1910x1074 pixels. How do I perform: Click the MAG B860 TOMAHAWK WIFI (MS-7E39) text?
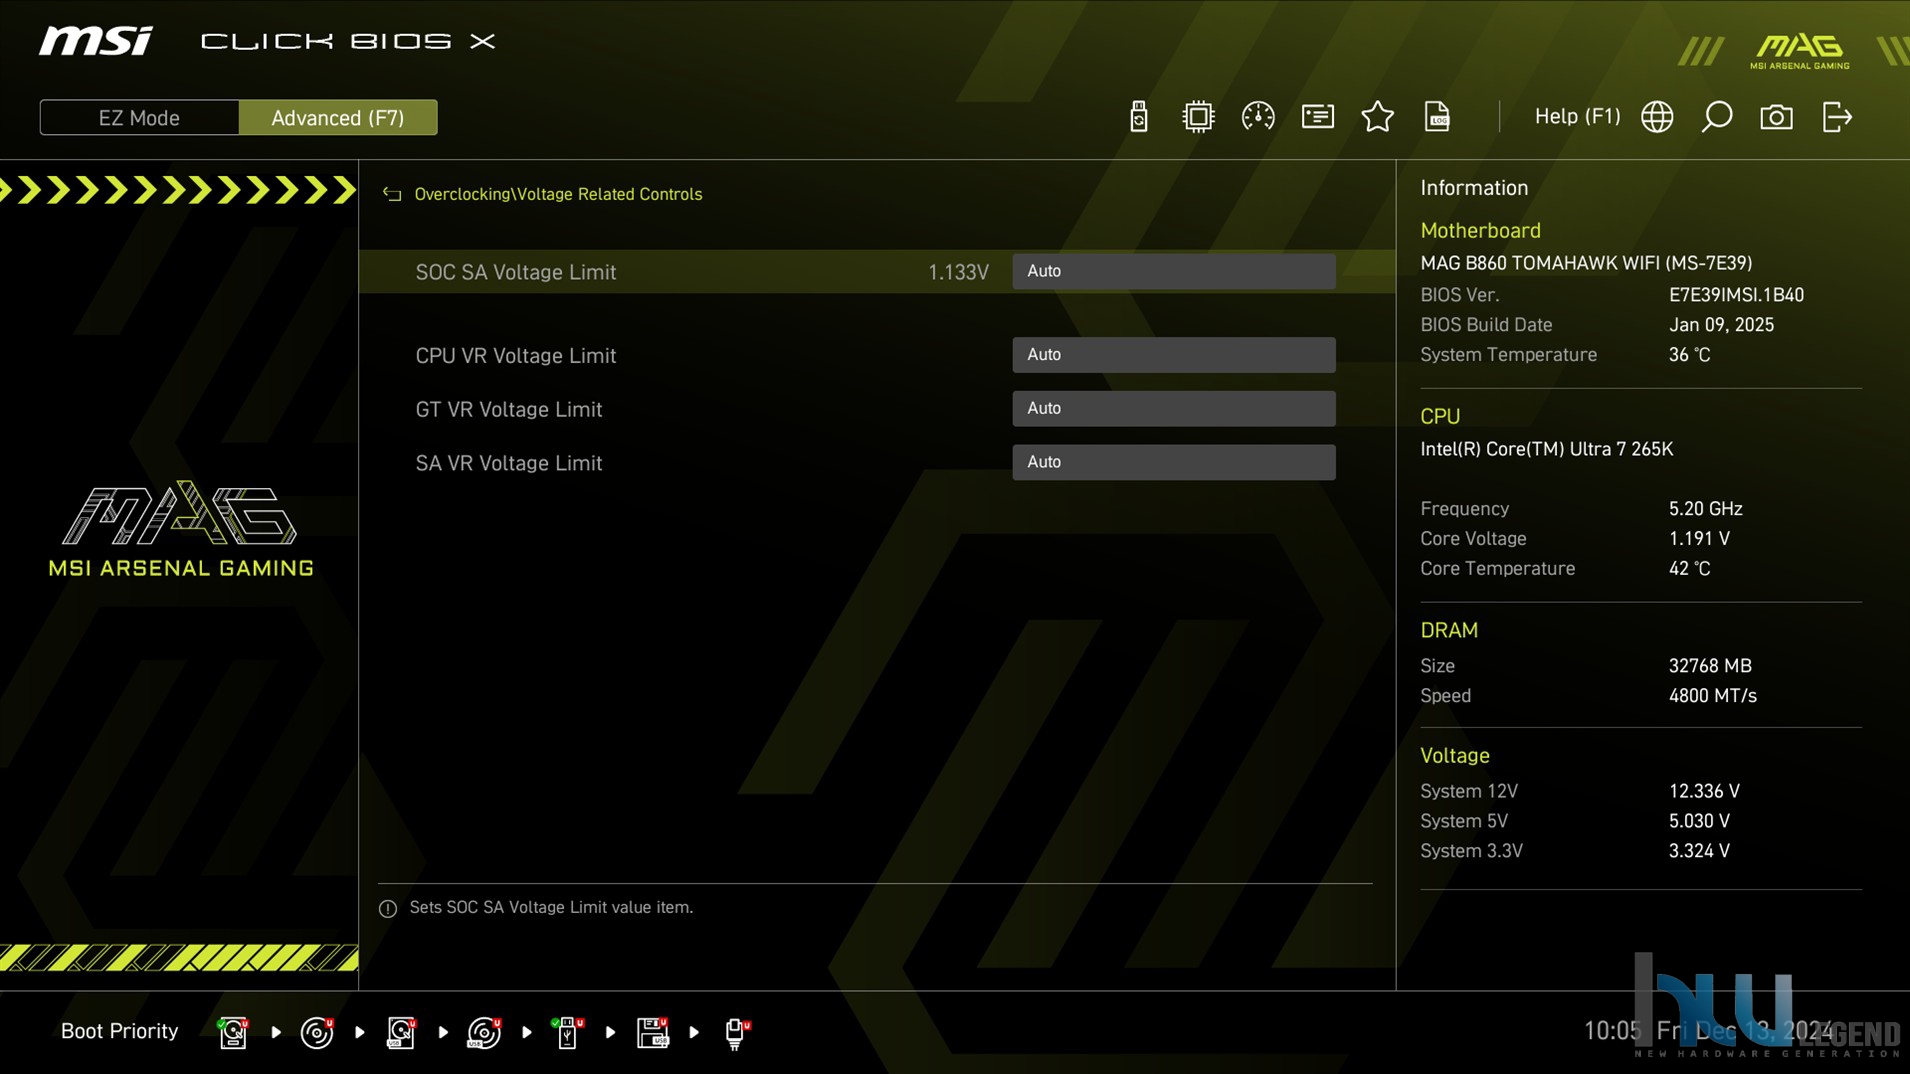pyautogui.click(x=1586, y=263)
